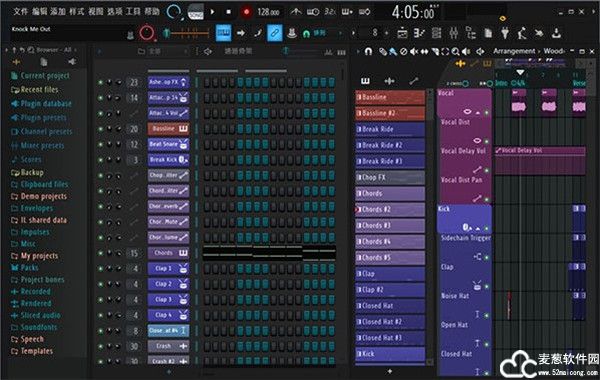Viewport: 600px width, 380px height.
Task: Open the 样式 menu
Action: pyautogui.click(x=77, y=11)
